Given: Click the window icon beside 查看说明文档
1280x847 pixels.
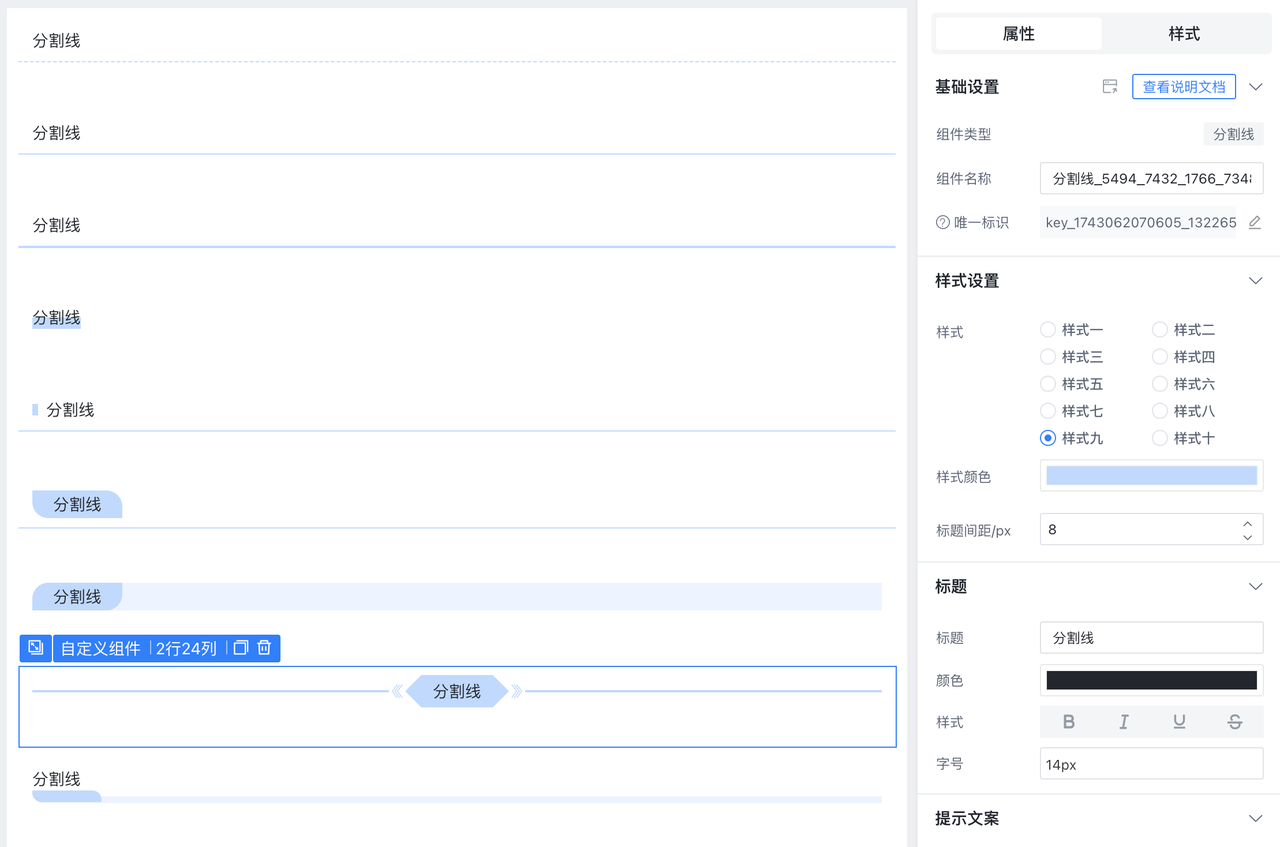Looking at the screenshot, I should [1110, 87].
